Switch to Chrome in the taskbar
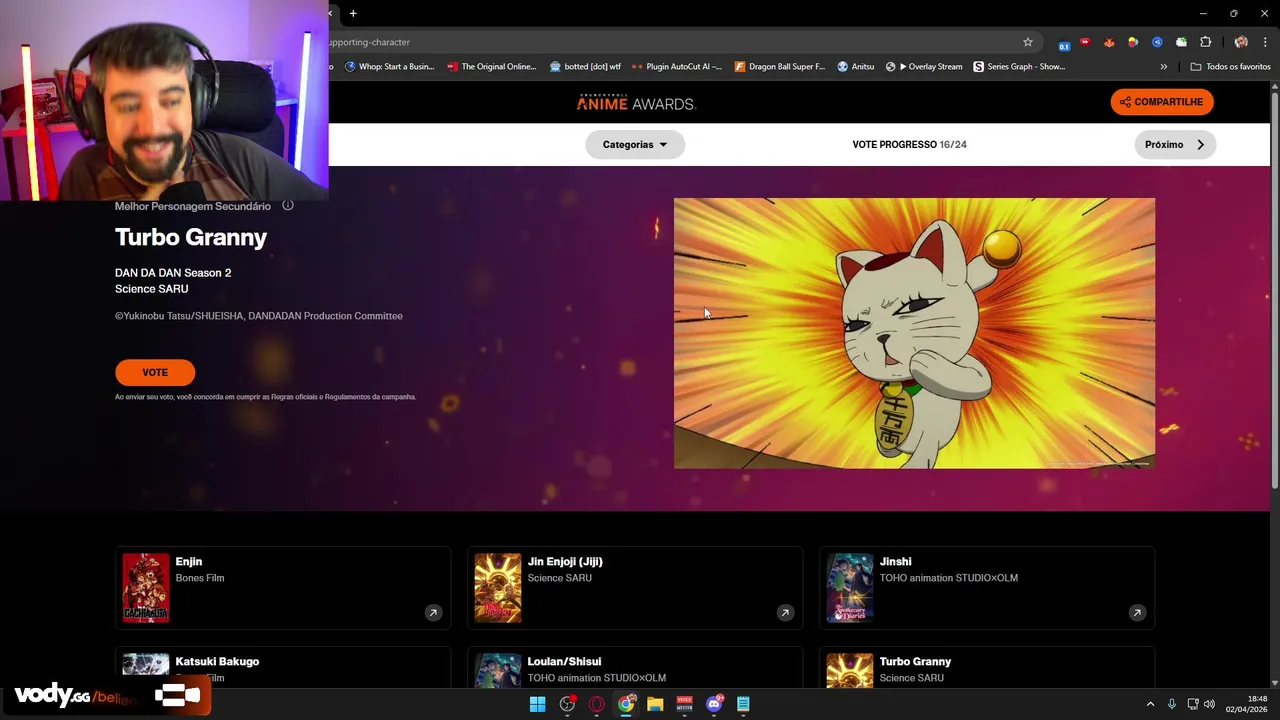This screenshot has height=720, width=1280. (x=626, y=704)
